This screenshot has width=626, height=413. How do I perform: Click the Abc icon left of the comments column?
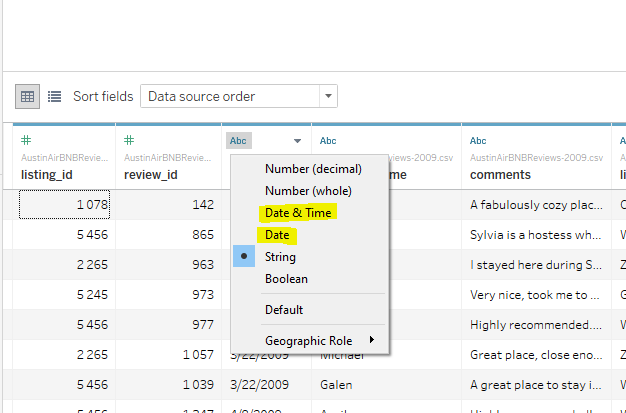[x=327, y=141]
